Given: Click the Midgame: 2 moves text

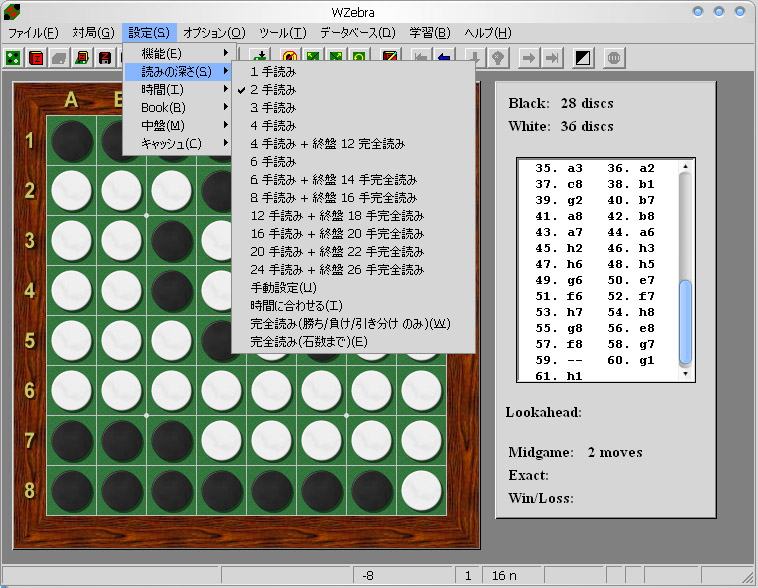Looking at the screenshot, I should click(575, 453).
